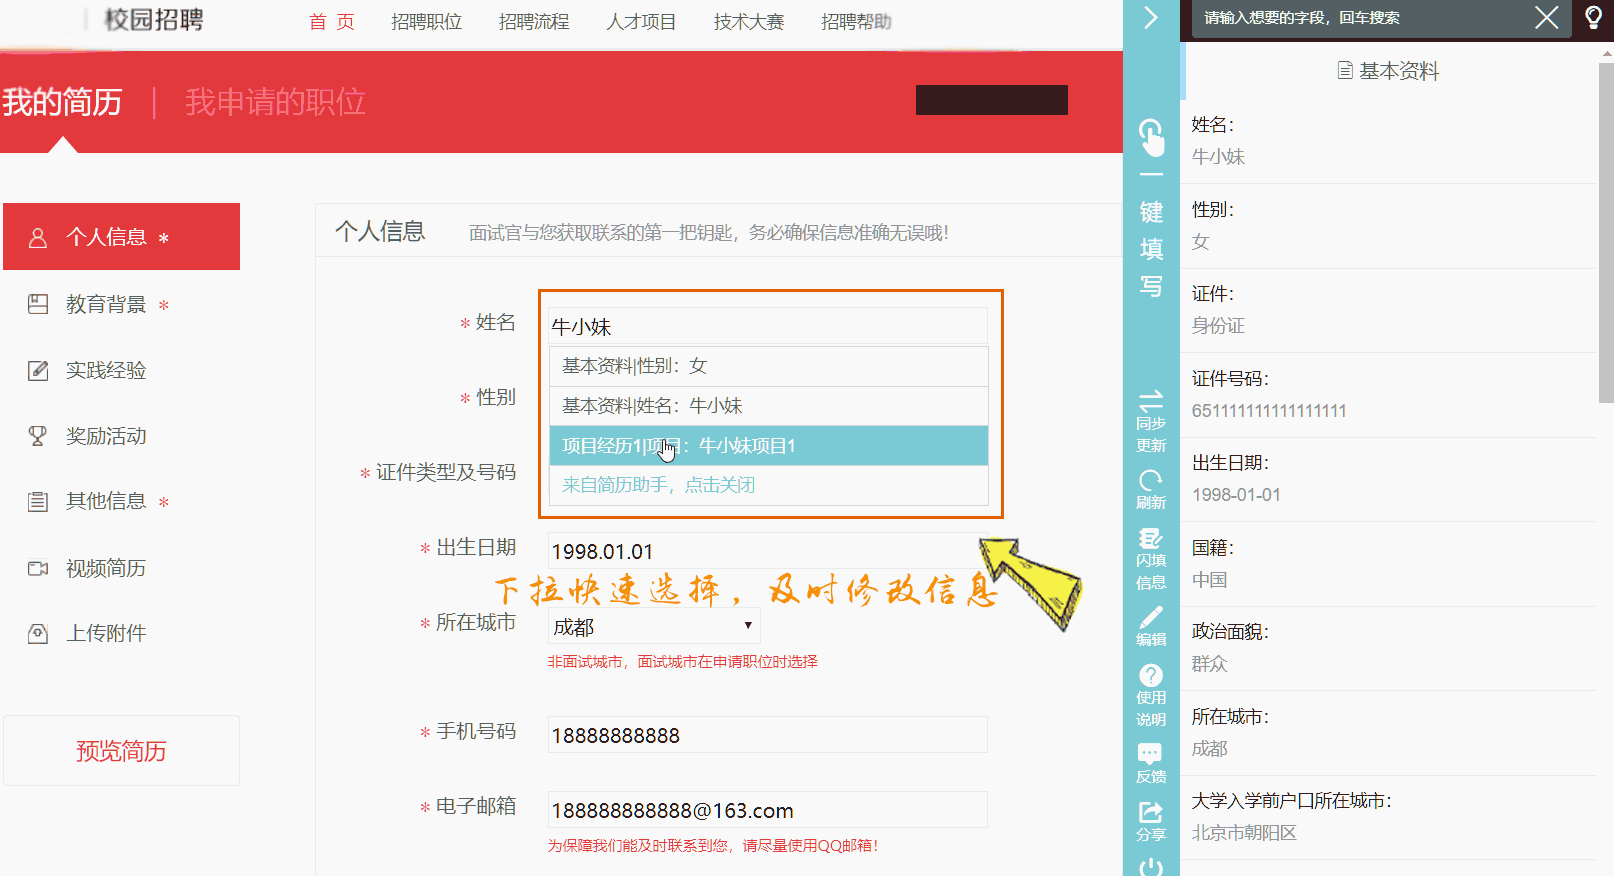Click the 姓名 input field with 牛小妹

768,327
